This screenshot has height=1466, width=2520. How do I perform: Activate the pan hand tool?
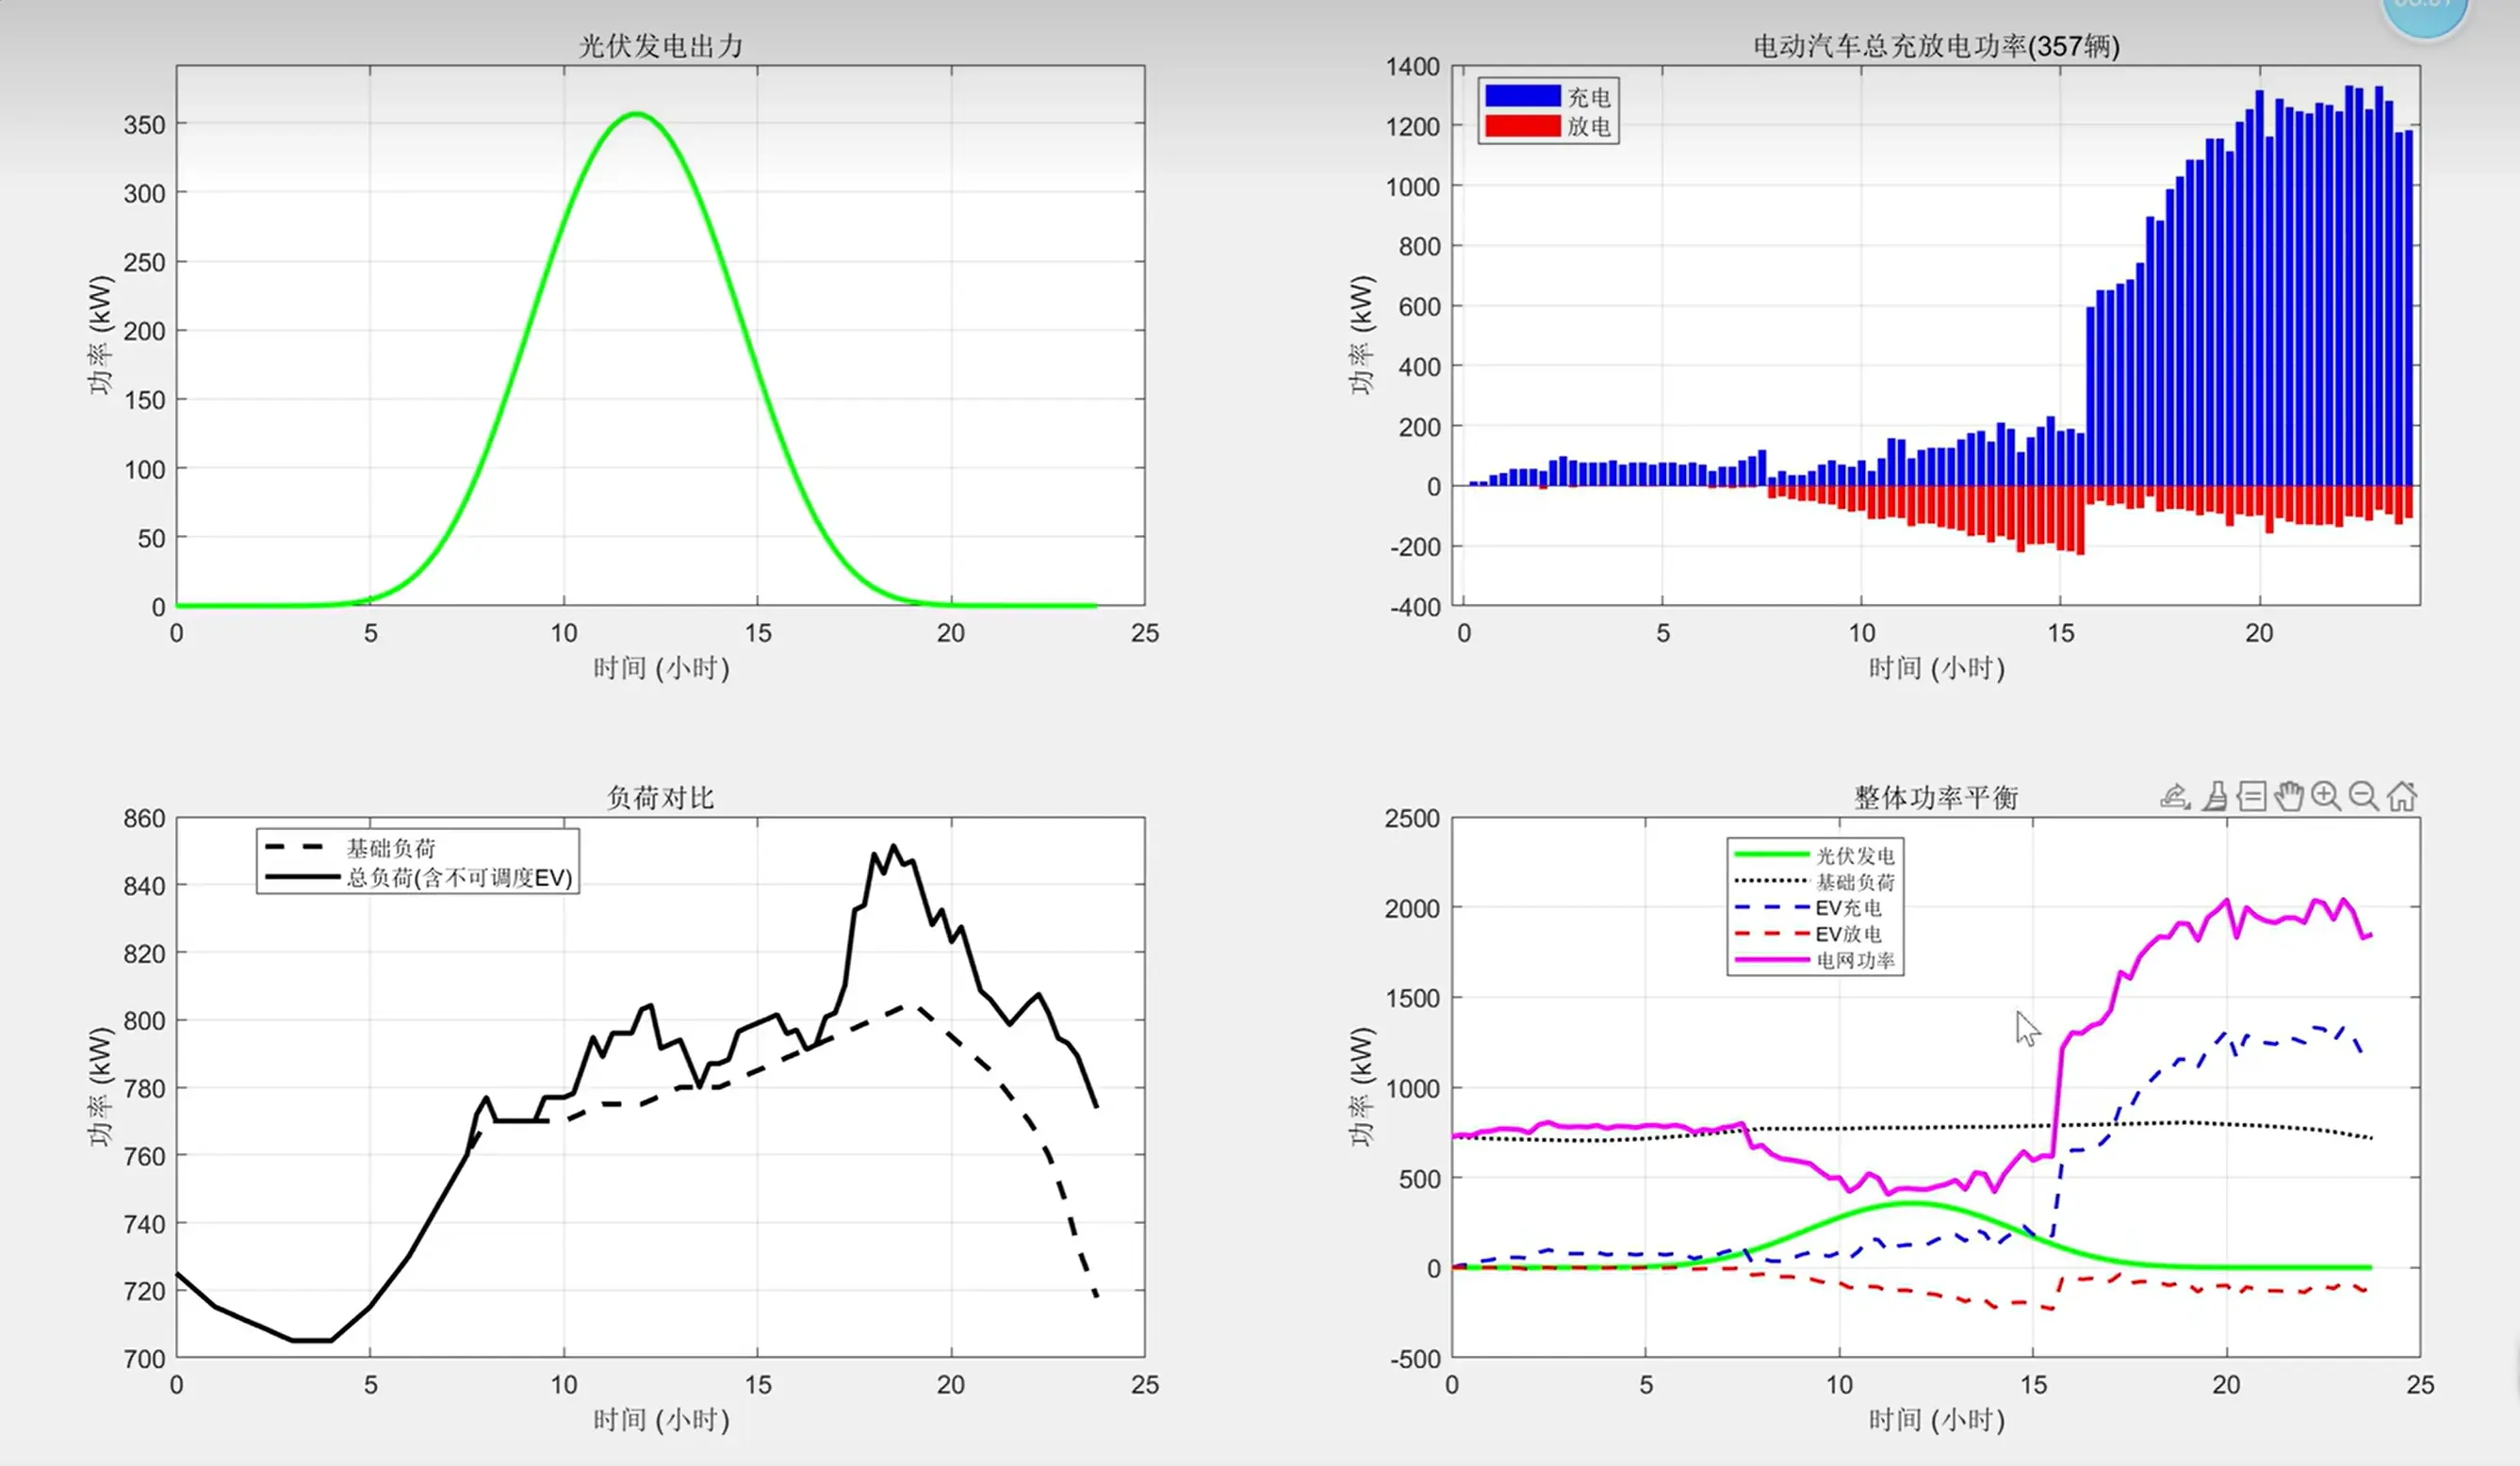[2289, 796]
